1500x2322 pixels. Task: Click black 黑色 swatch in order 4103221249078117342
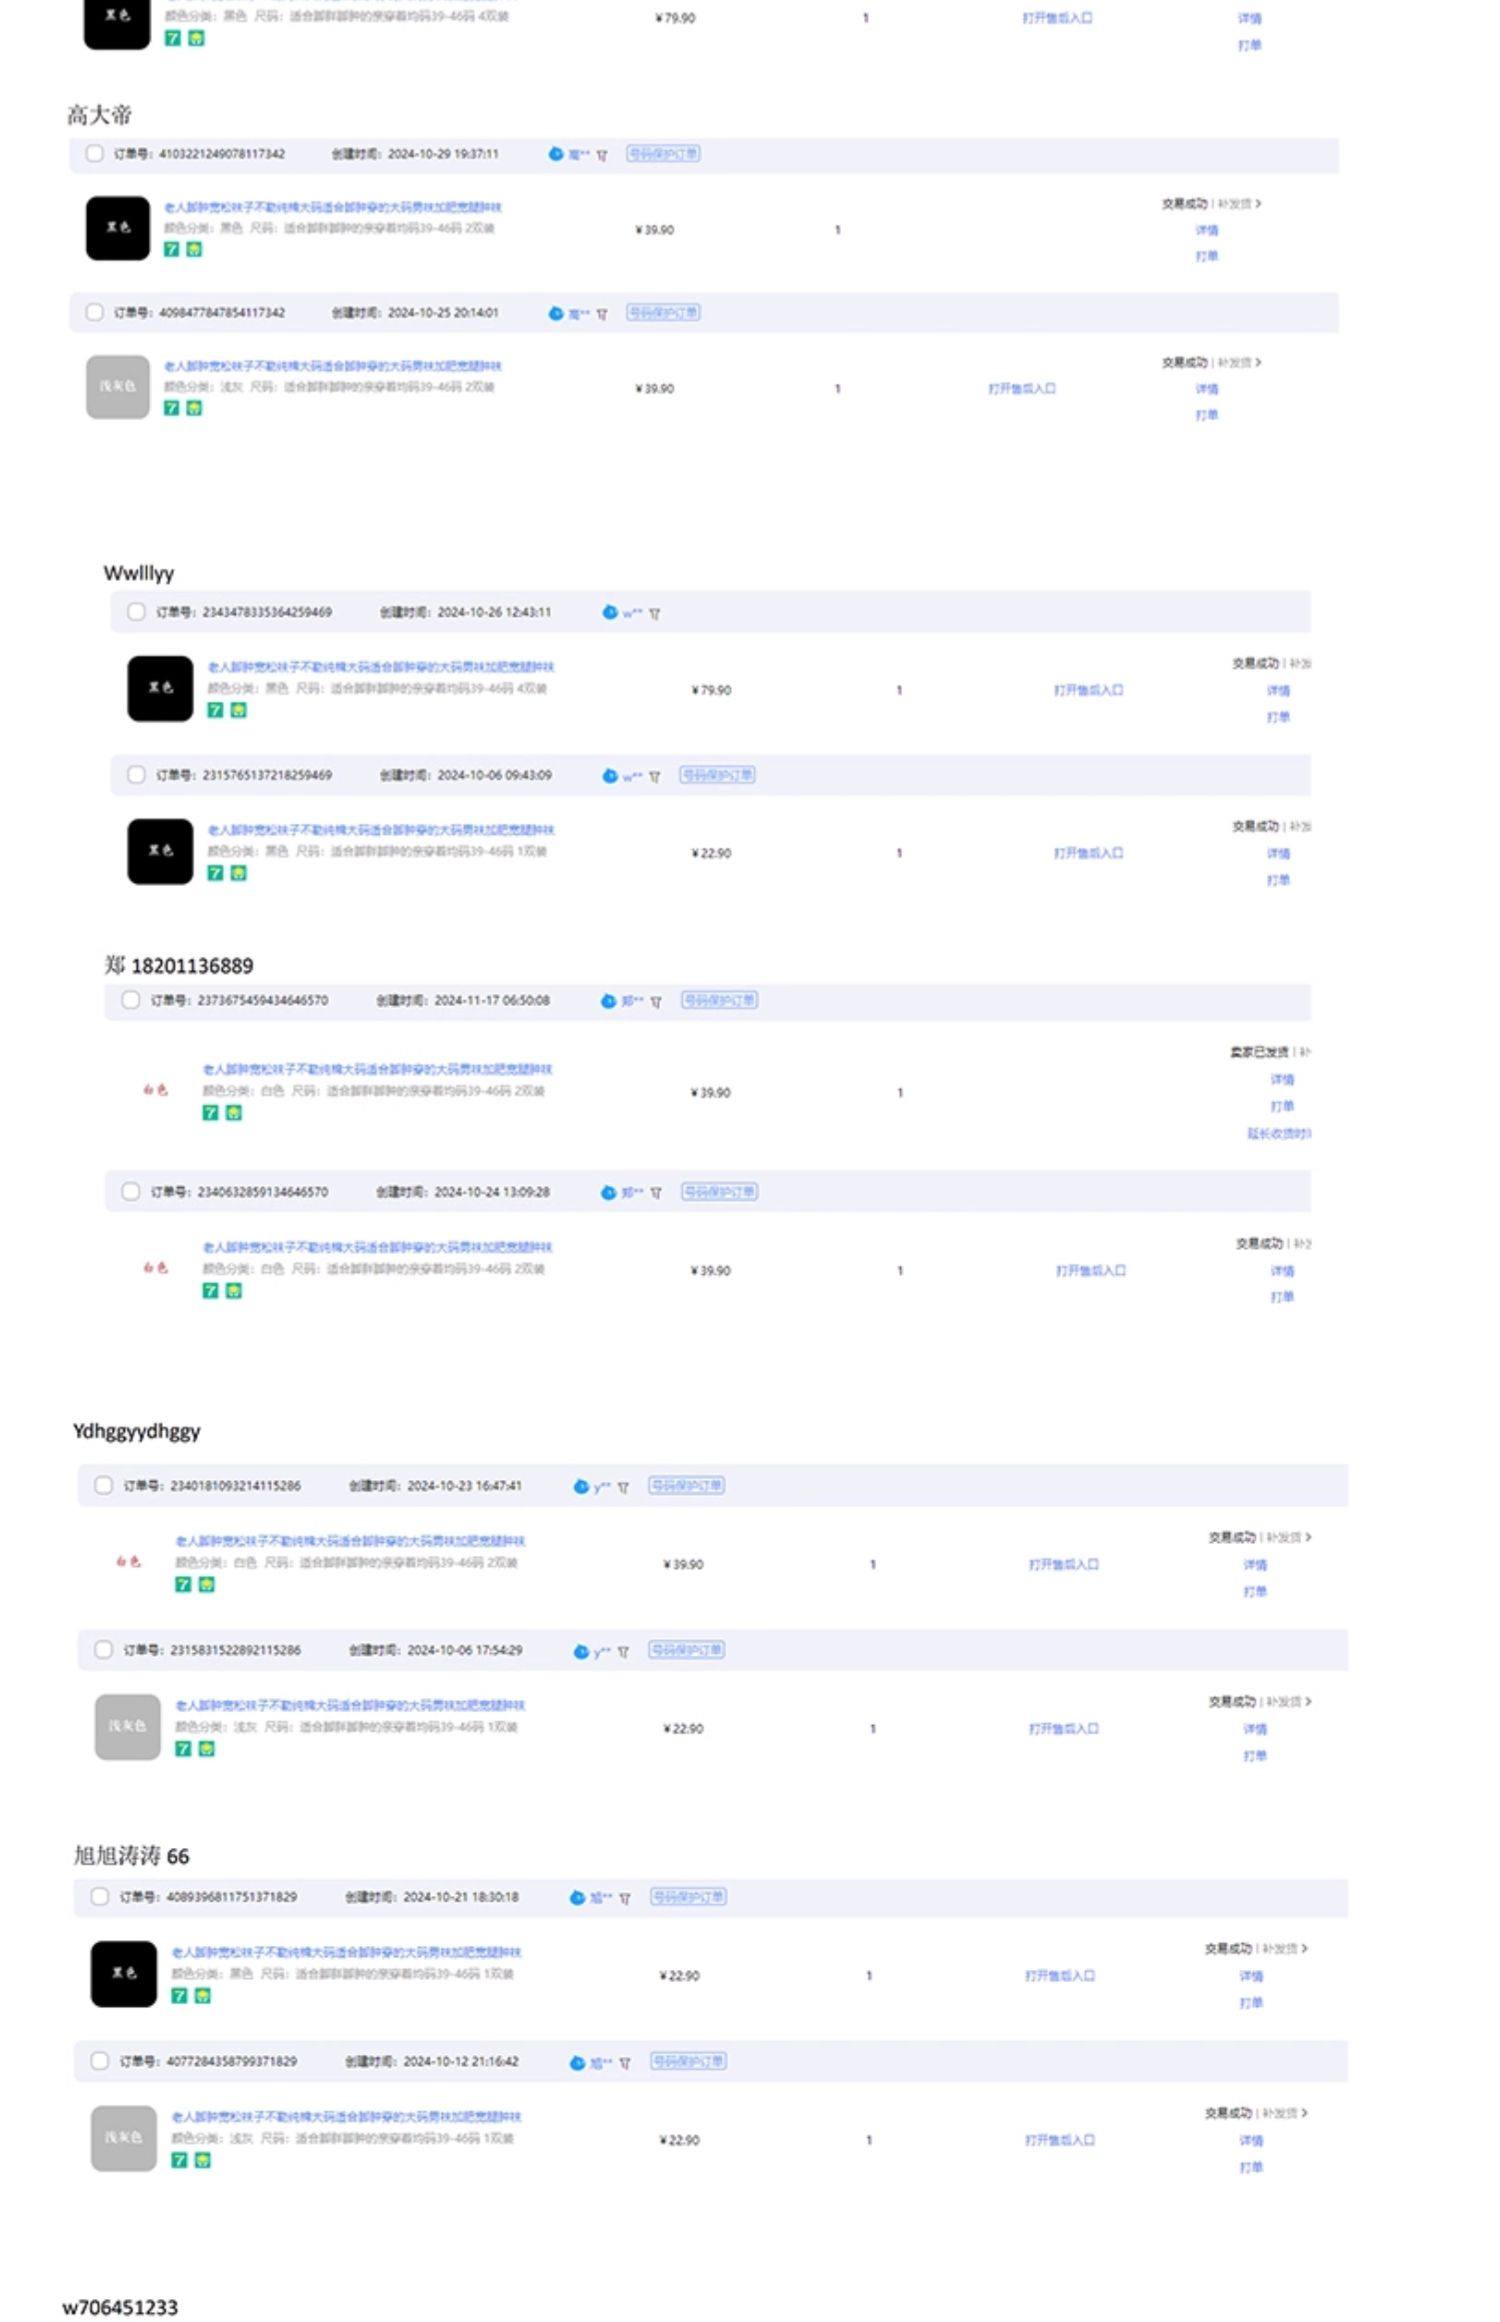click(118, 228)
